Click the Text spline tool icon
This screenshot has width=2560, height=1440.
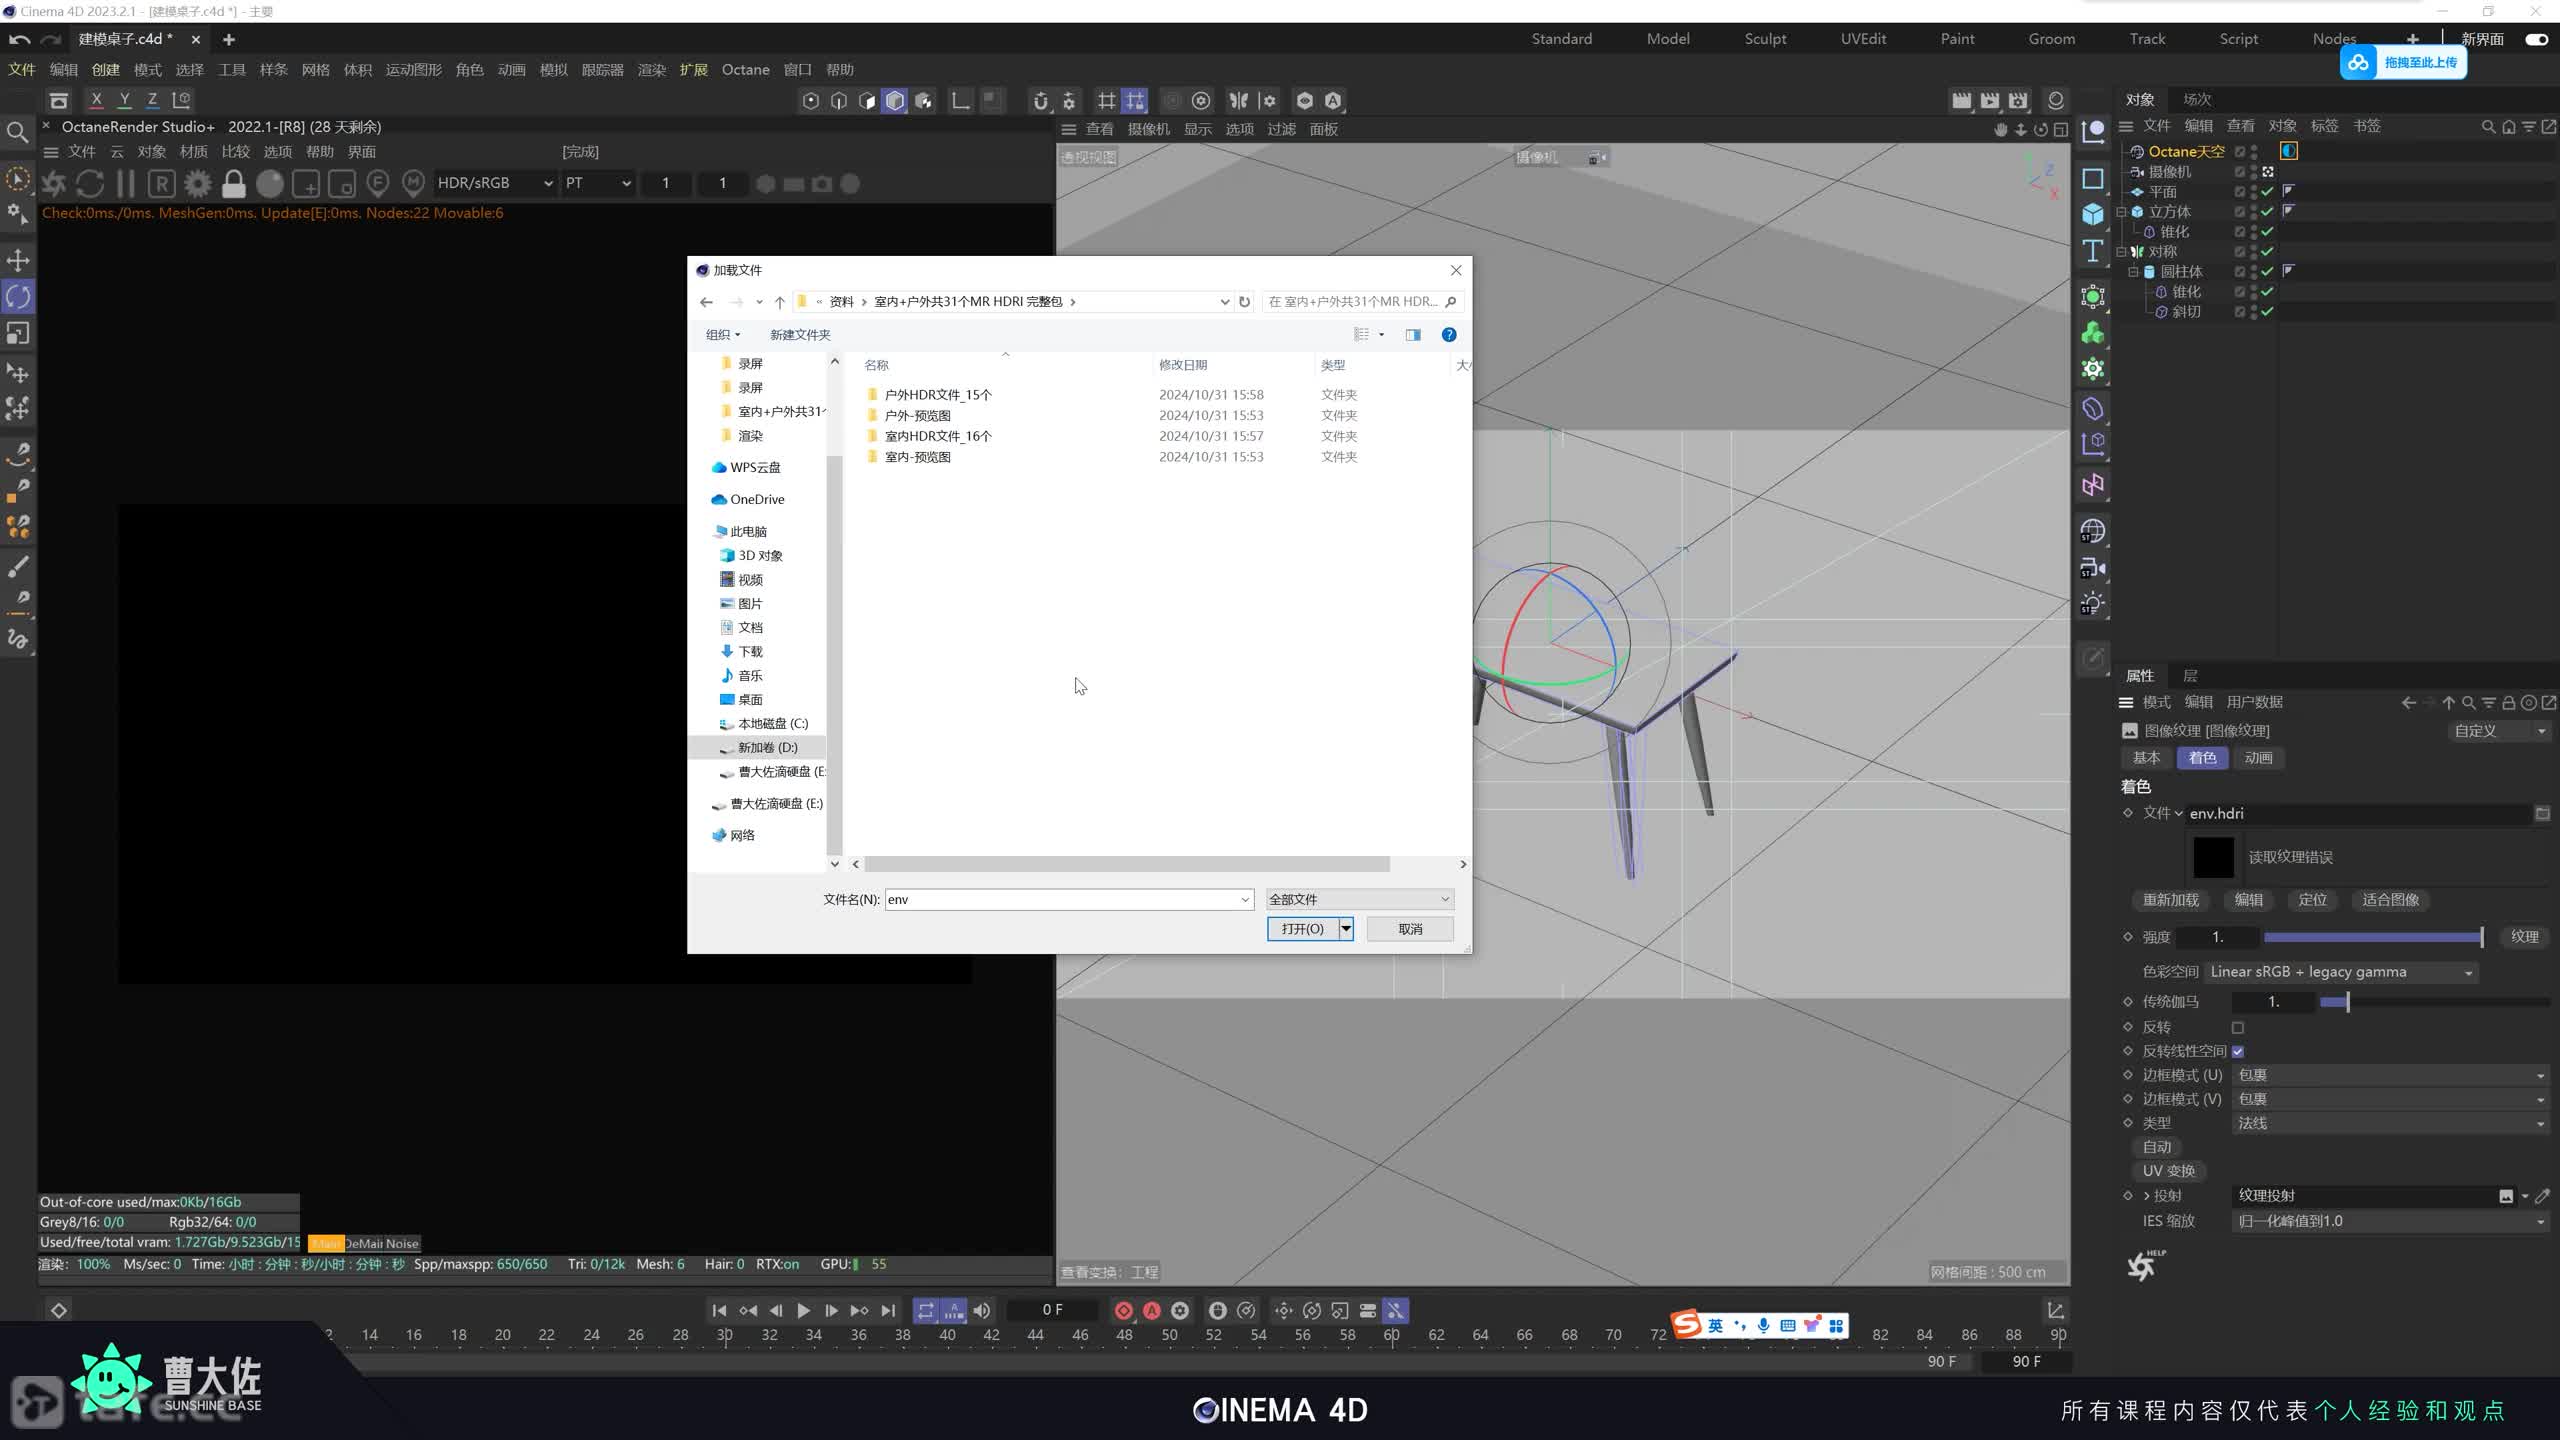click(x=2092, y=251)
